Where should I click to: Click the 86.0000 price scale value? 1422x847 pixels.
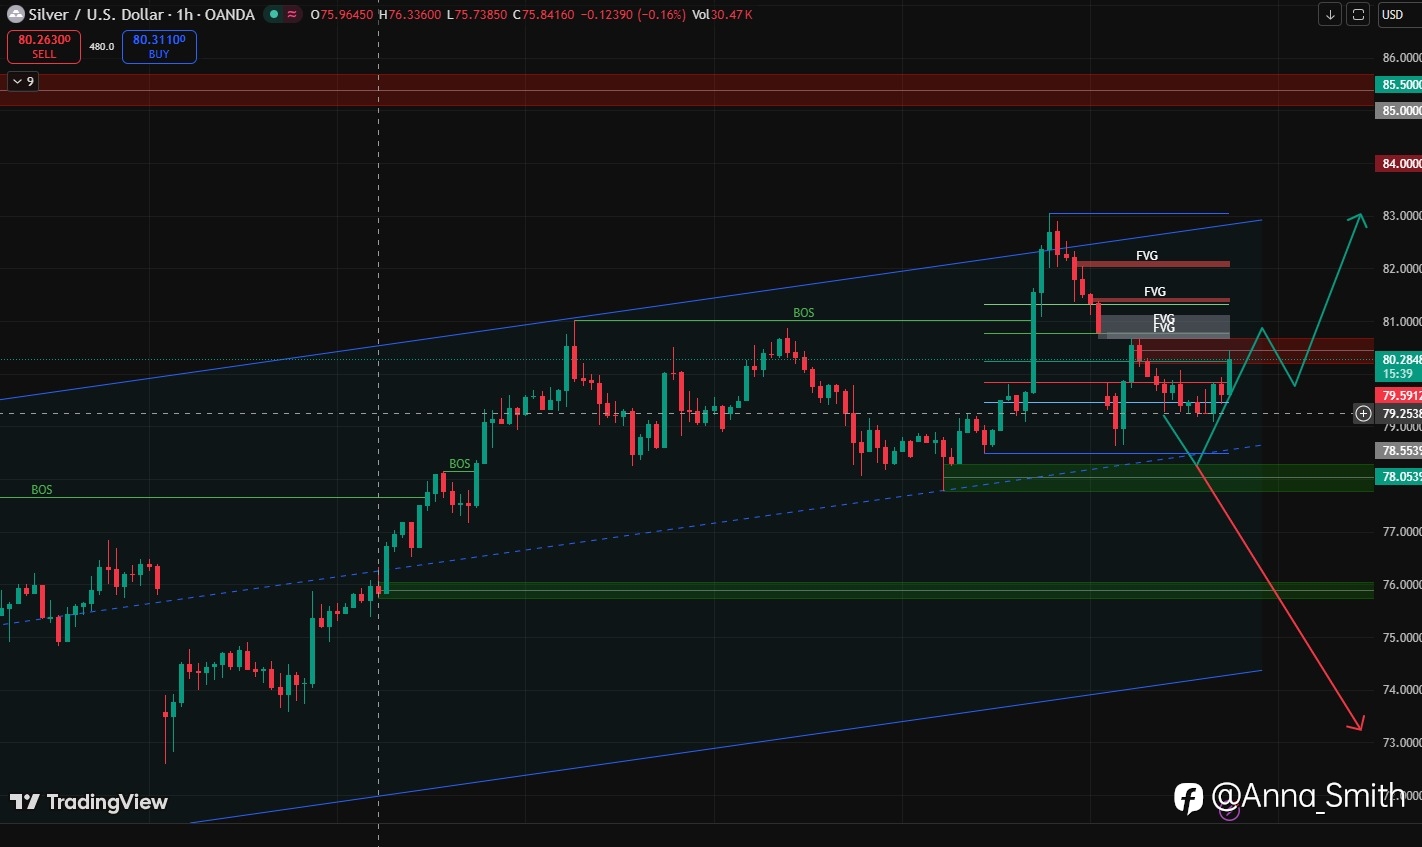[x=1401, y=58]
